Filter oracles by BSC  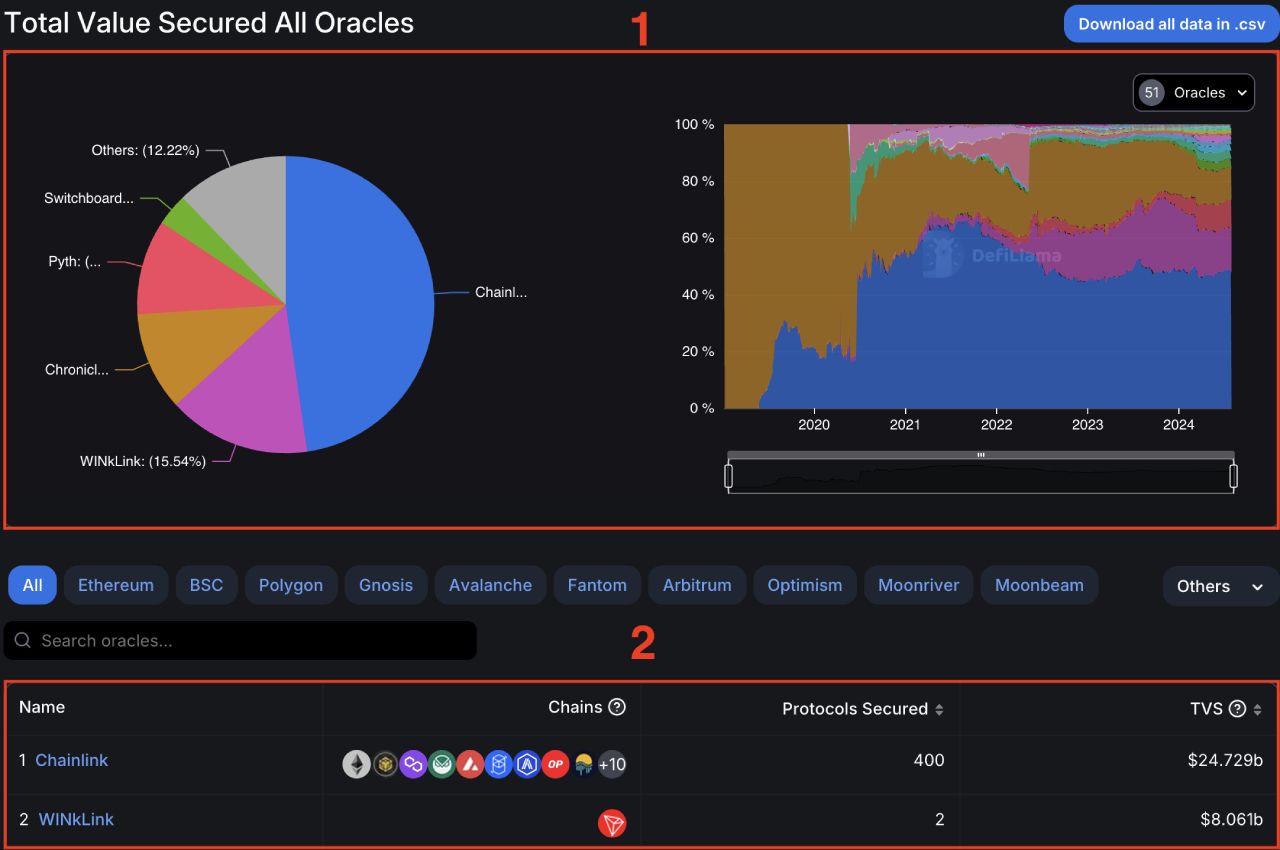(206, 585)
